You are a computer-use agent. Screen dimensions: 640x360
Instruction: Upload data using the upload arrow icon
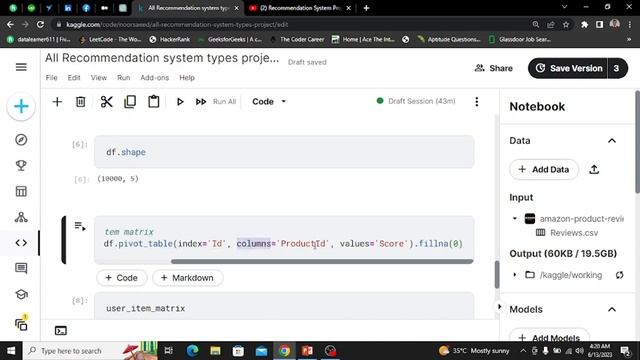click(x=594, y=169)
